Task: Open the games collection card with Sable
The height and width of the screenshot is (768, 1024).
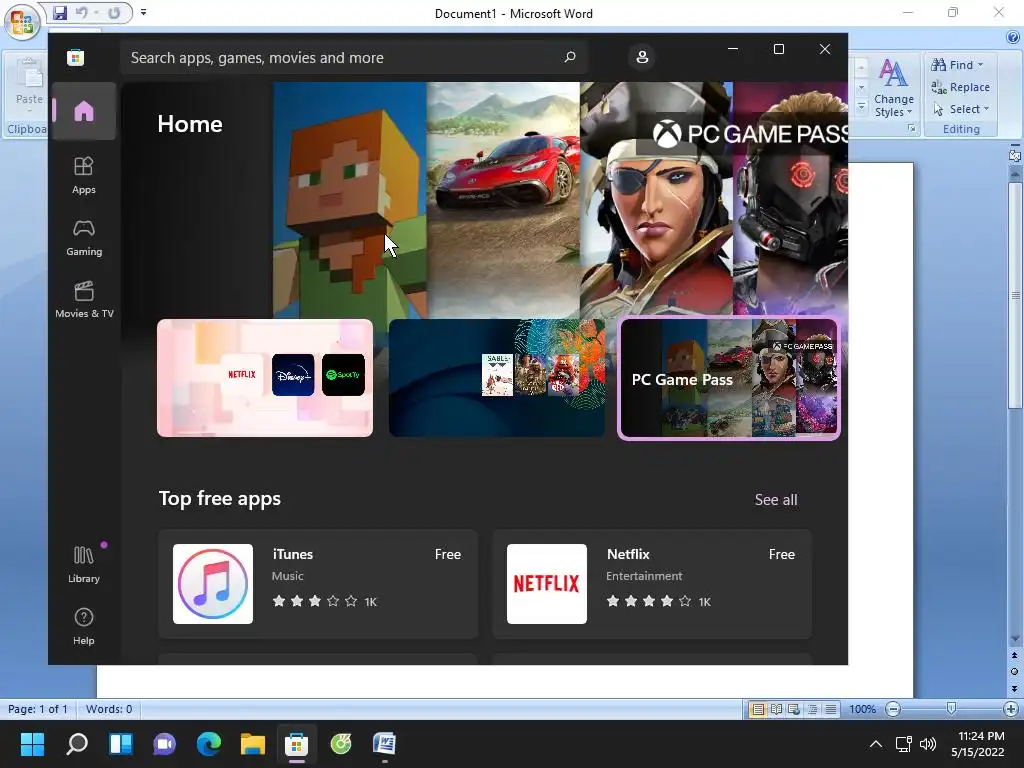Action: coord(496,377)
